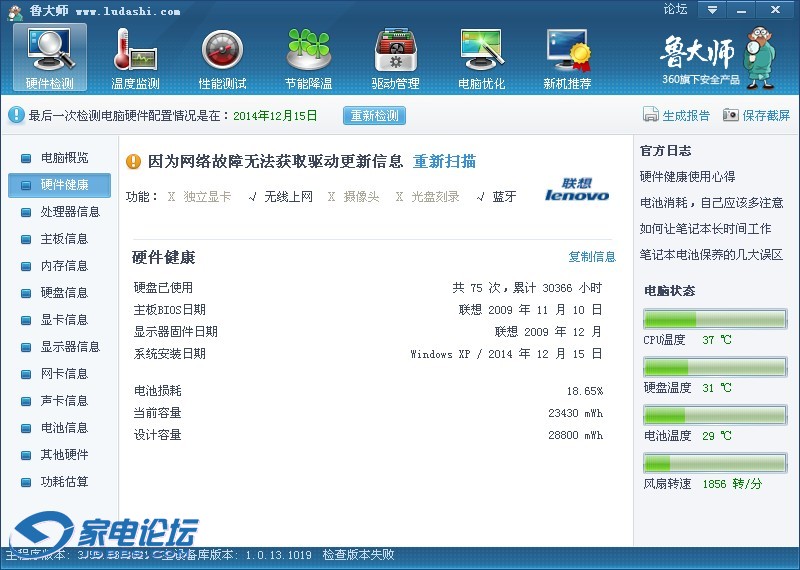Open the 硬件检测 hardware detection icon

tap(50, 57)
